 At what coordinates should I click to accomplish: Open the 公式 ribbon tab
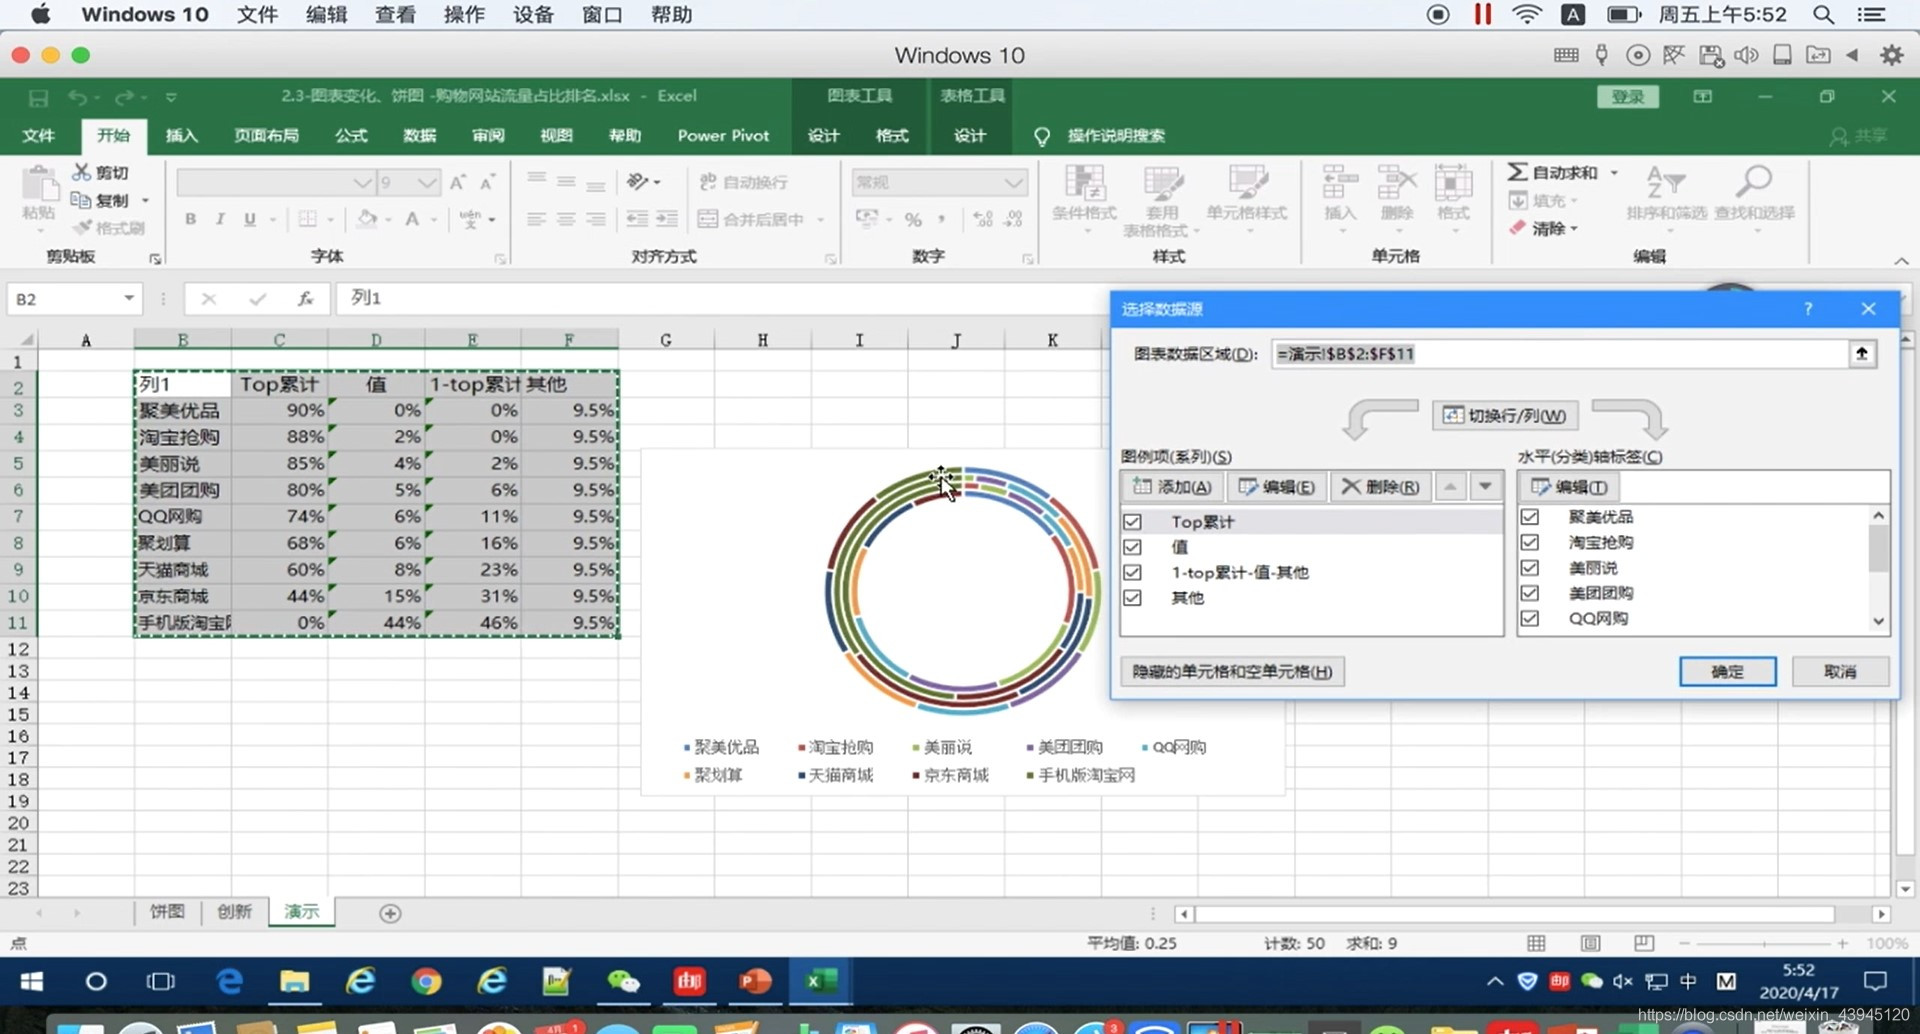351,136
